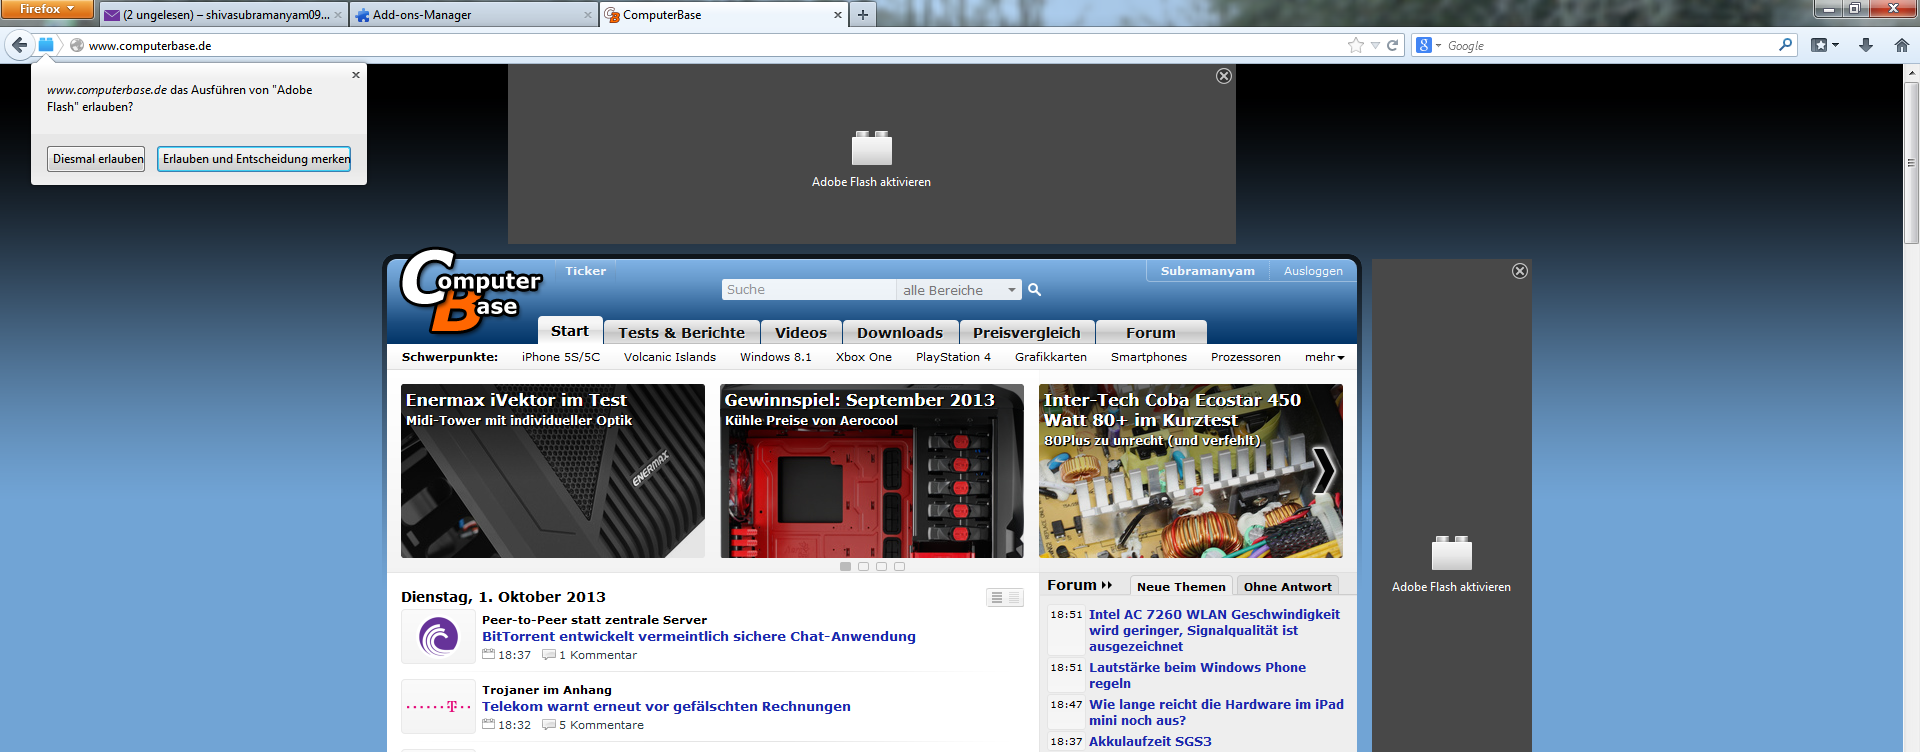This screenshot has height=752, width=1920.
Task: Toggle the news list view layout icon
Action: pyautogui.click(x=1005, y=597)
